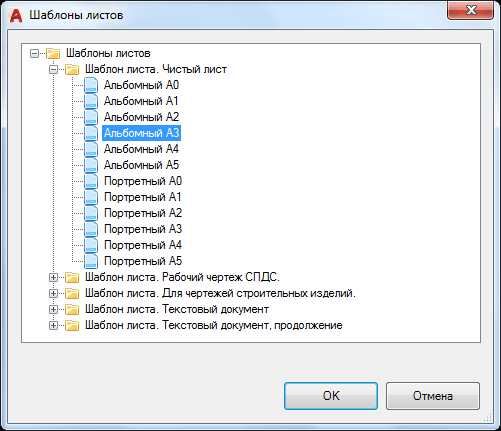This screenshot has width=501, height=431.
Task: Select the Альбомный A4 template
Action: coord(141,149)
